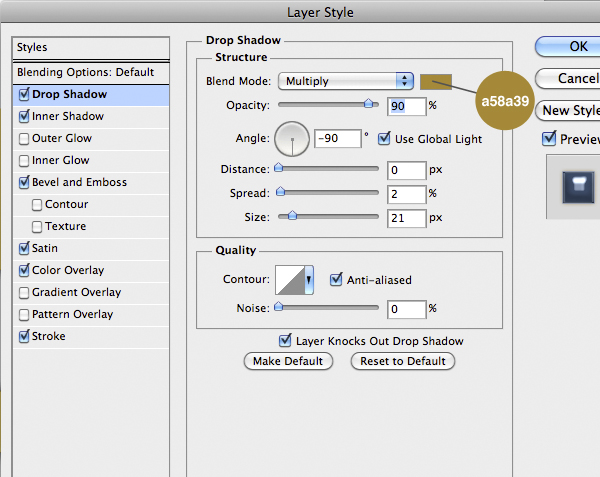Viewport: 600px width, 477px height.
Task: Select Bevel and Emboss in styles list
Action: [80, 183]
